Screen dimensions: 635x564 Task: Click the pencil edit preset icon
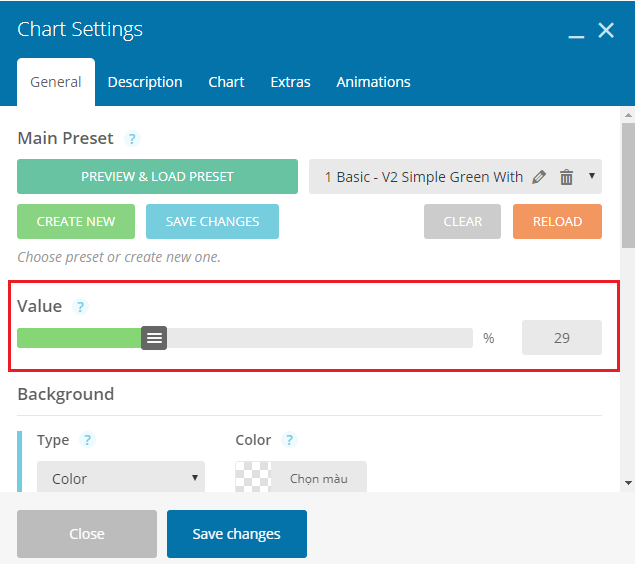point(539,177)
